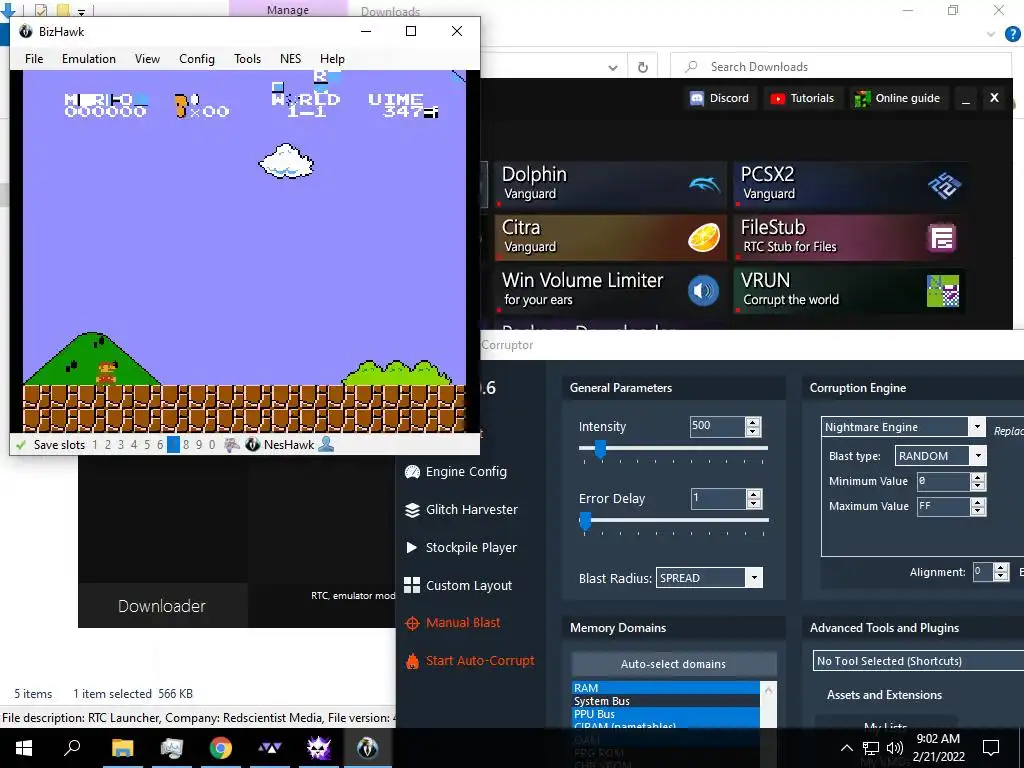Open VRUN via its pixel icon
Image resolution: width=1024 pixels, height=768 pixels.
click(942, 291)
